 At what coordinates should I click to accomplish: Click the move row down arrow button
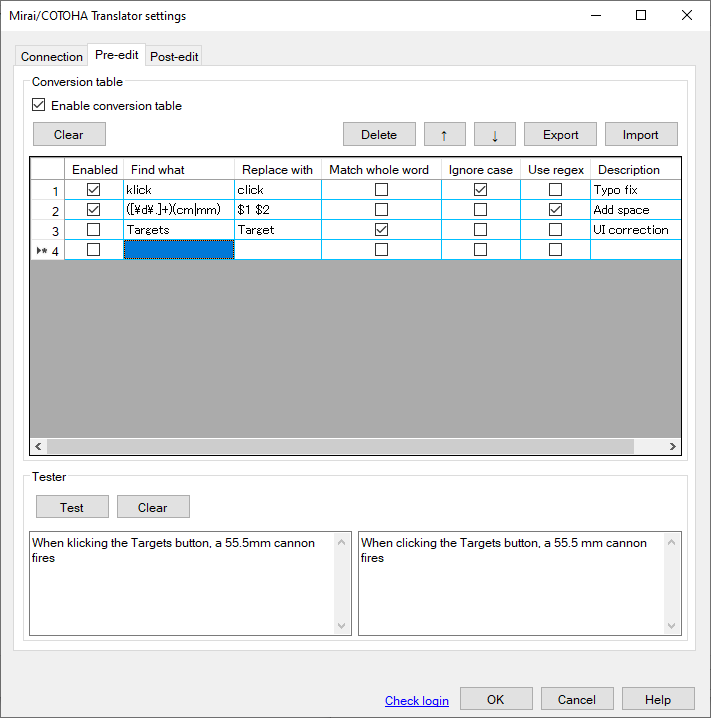pos(494,135)
